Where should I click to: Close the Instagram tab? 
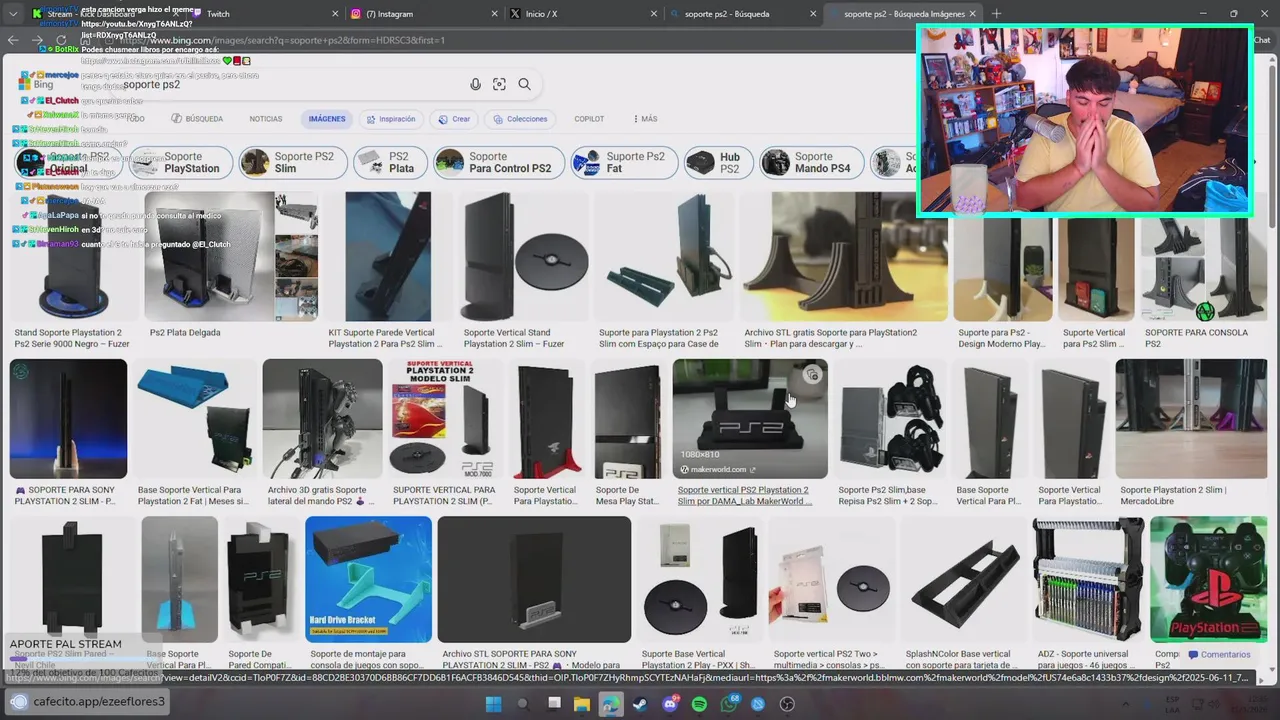[495, 14]
